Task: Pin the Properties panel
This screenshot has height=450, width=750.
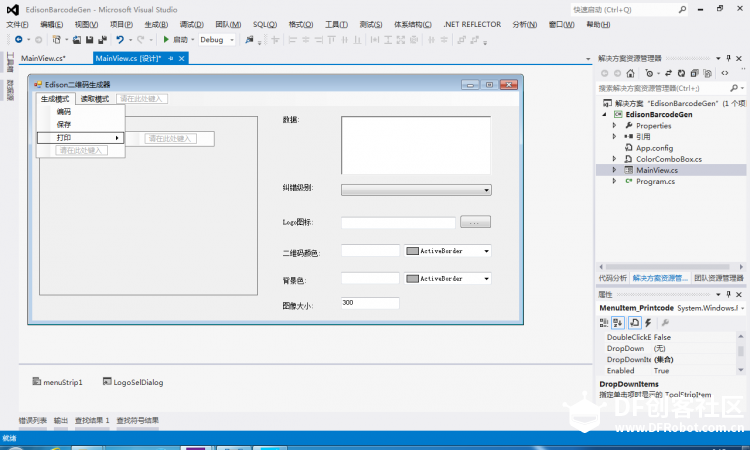Action: click(728, 294)
